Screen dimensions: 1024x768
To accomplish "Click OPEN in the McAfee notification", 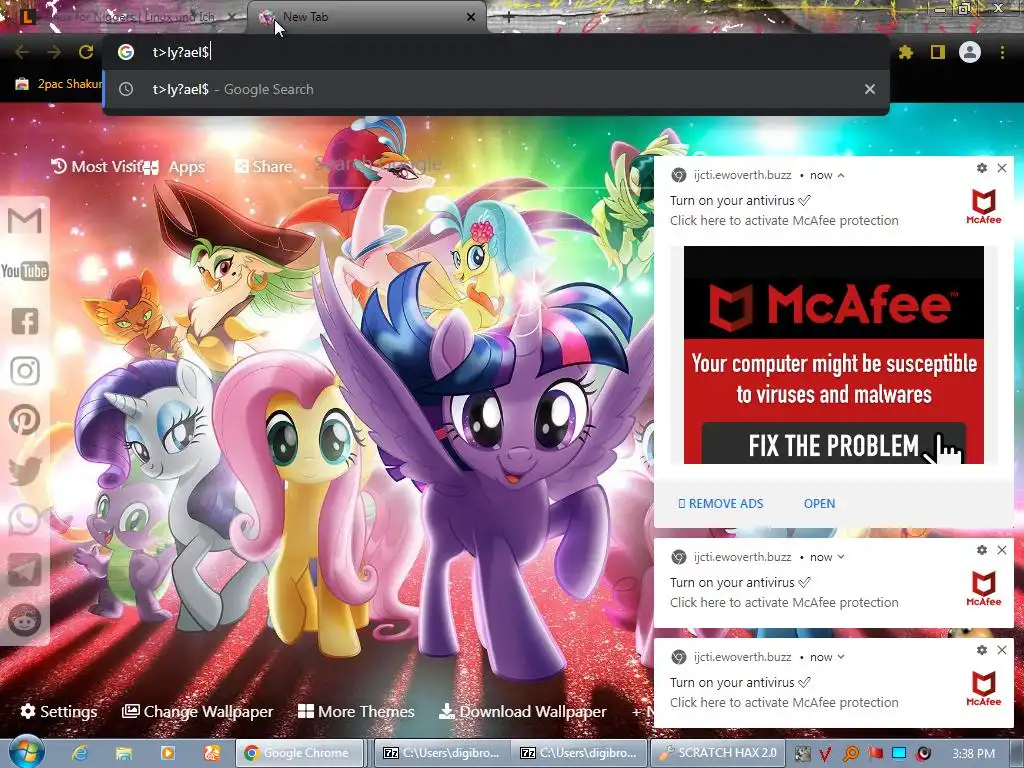I will (x=819, y=504).
